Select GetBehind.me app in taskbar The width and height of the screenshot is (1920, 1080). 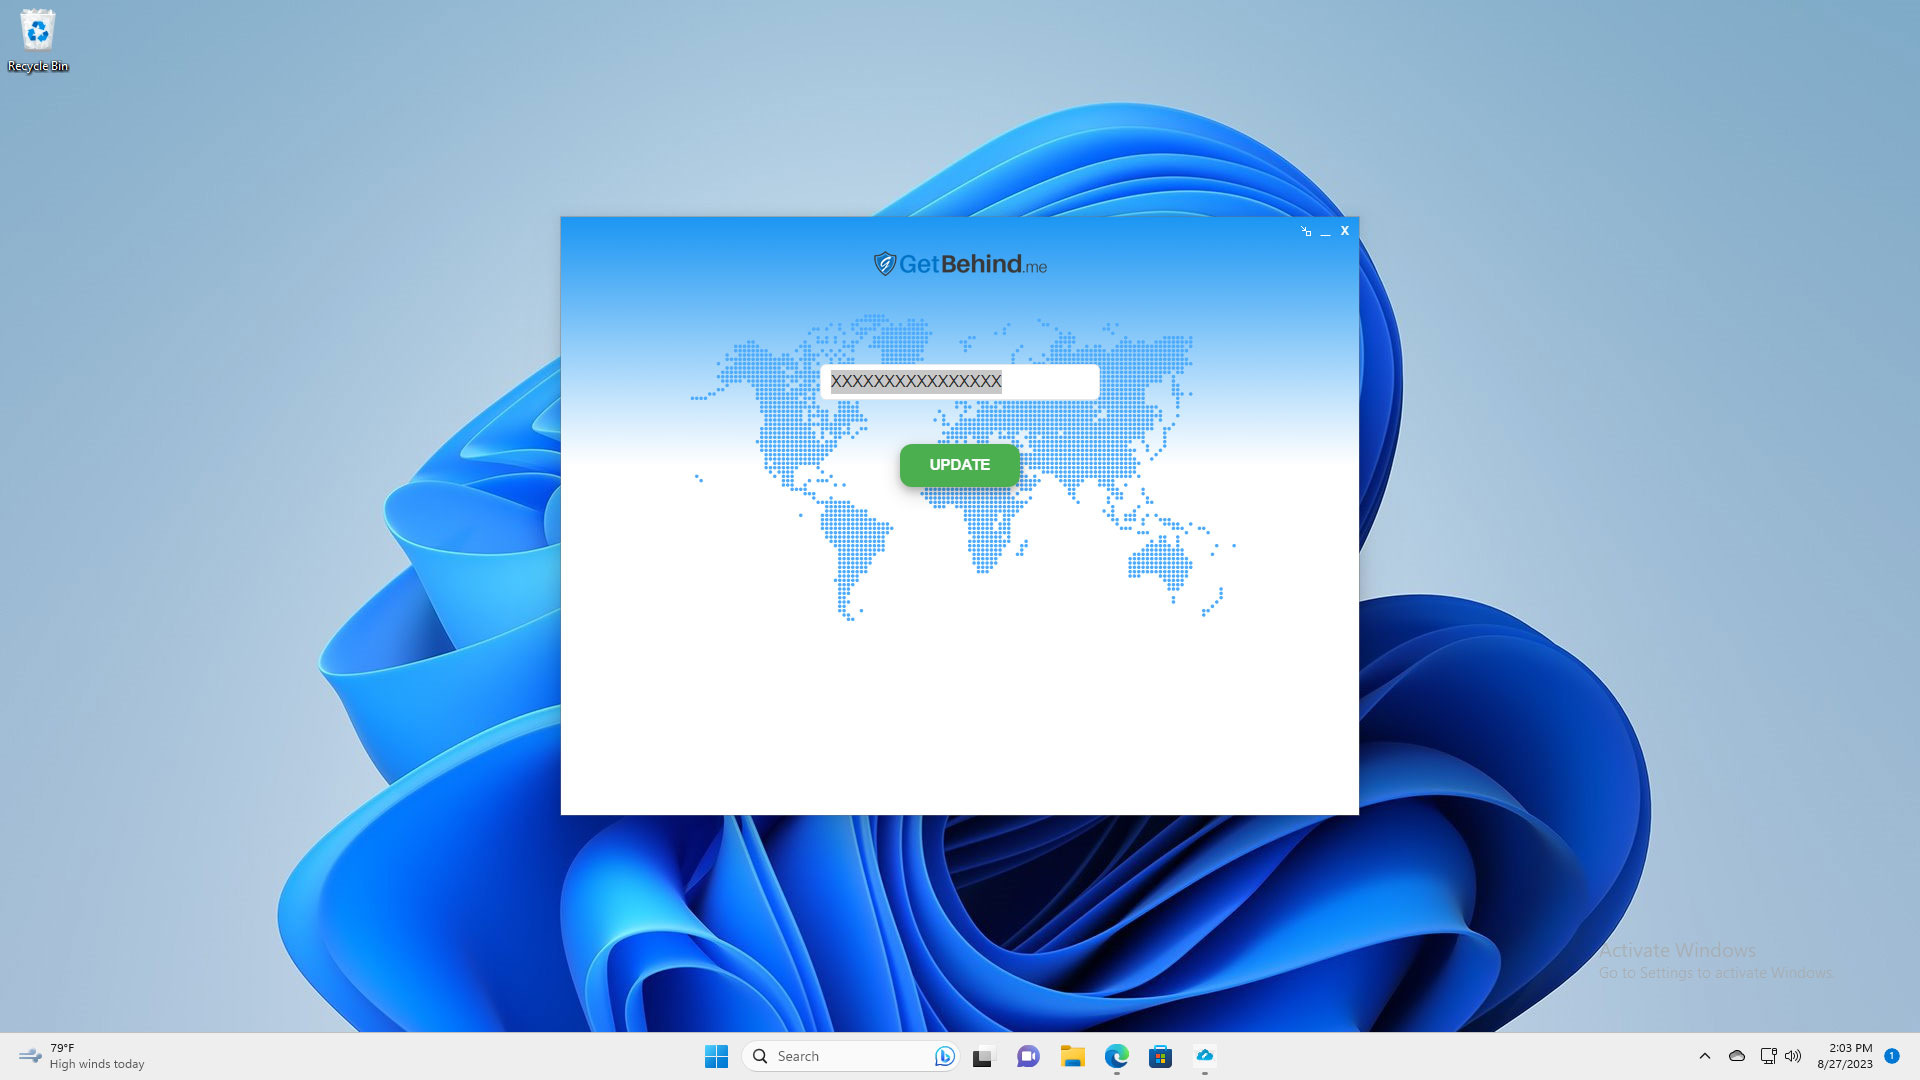pyautogui.click(x=1205, y=1056)
